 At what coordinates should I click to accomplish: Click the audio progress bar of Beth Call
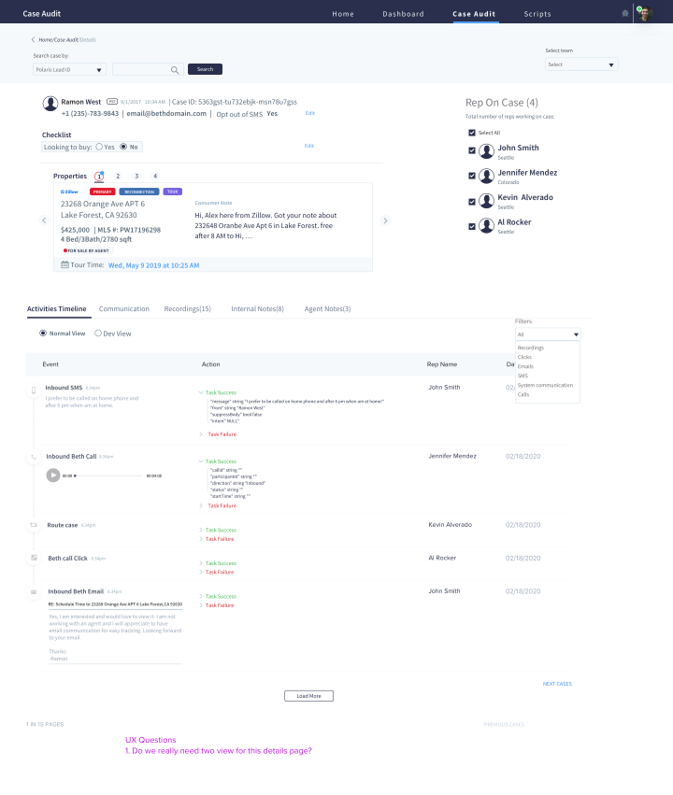tap(110, 476)
